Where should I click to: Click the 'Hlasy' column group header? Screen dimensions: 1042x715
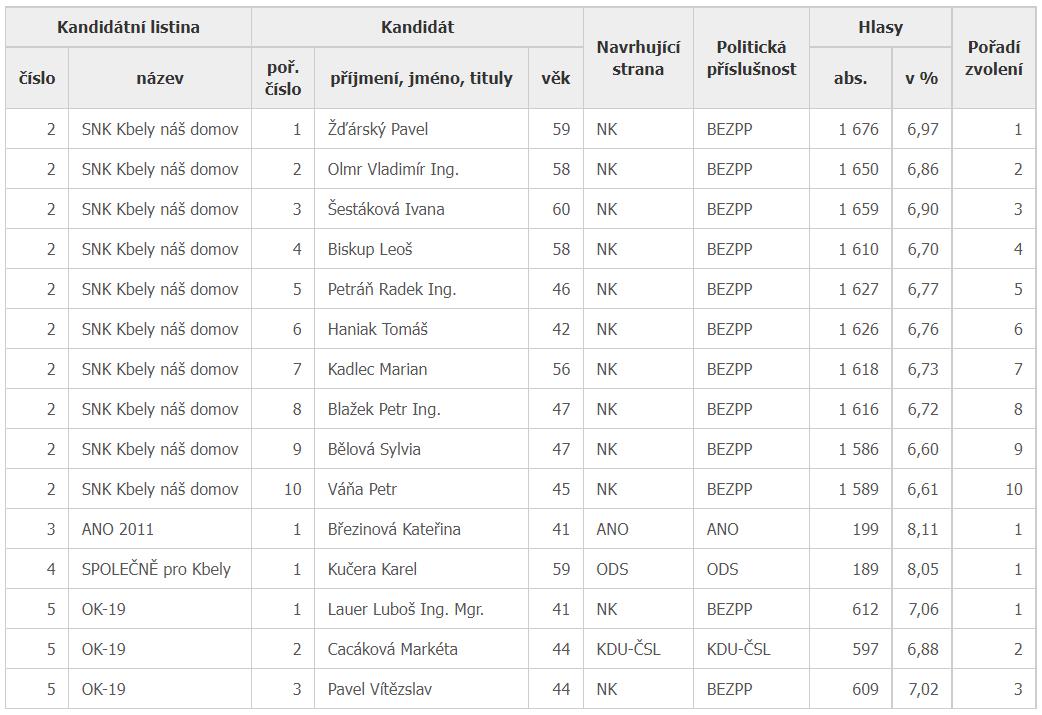(880, 27)
